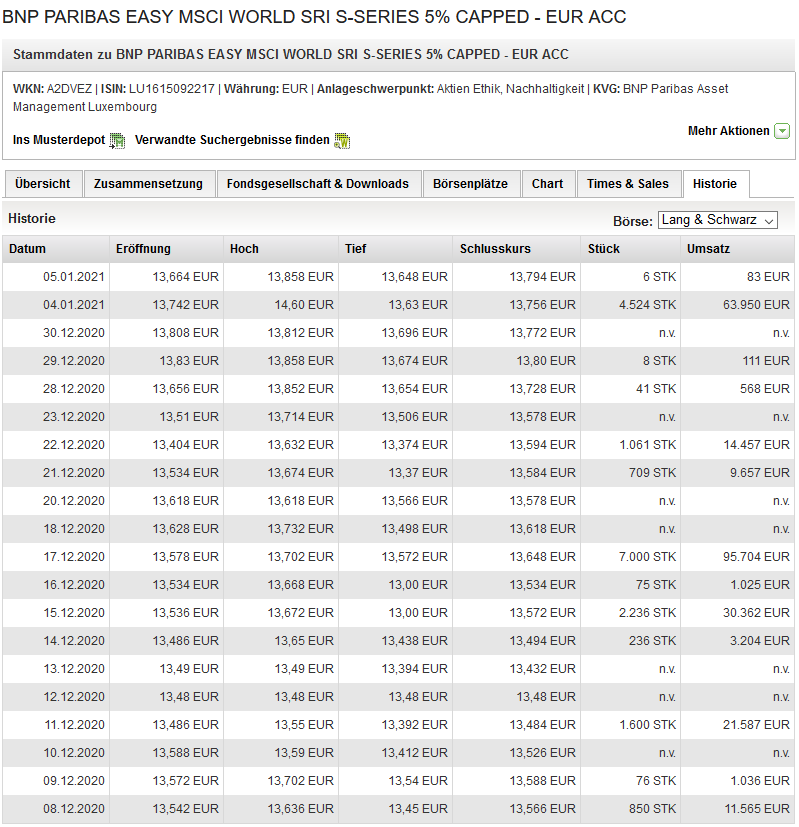Click Umsatz value 30.362 EUR
Viewport: 799px width, 827px height.
(756, 612)
